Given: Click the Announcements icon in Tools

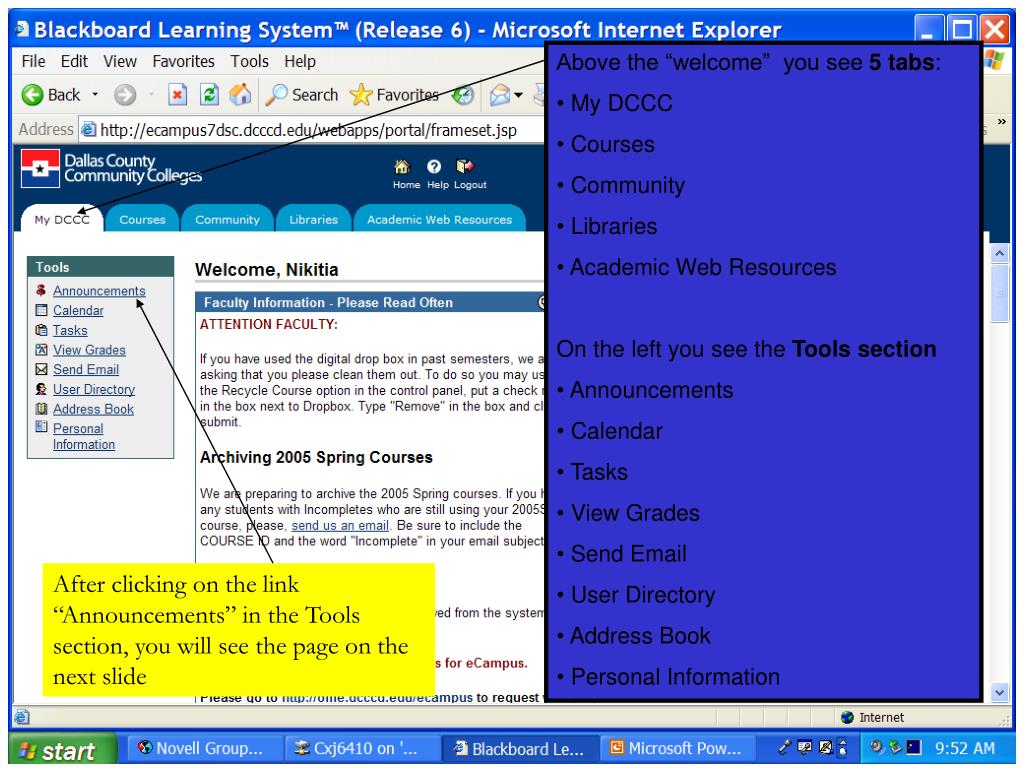Looking at the screenshot, I should [41, 291].
